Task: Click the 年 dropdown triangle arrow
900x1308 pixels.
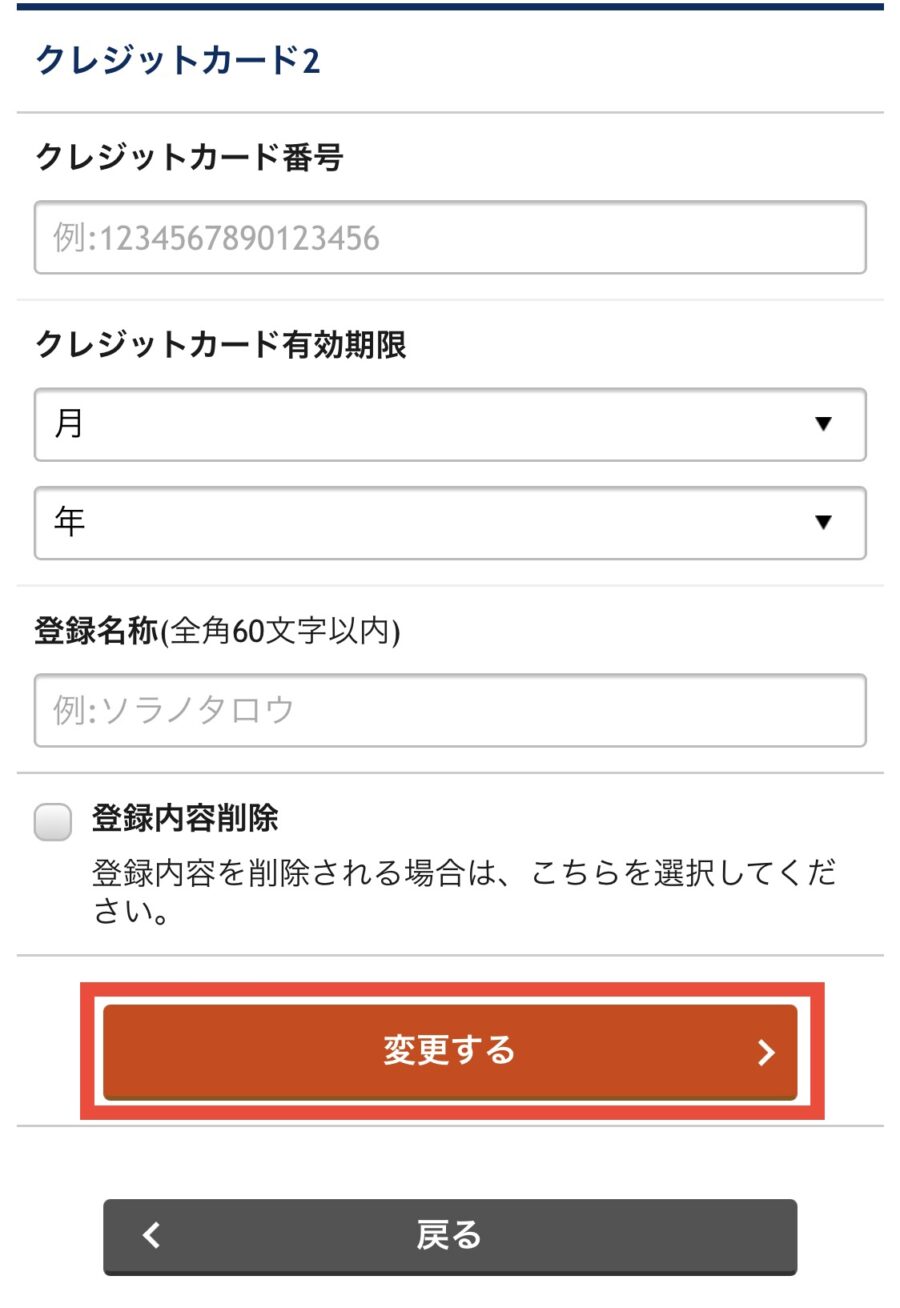Action: (823, 522)
